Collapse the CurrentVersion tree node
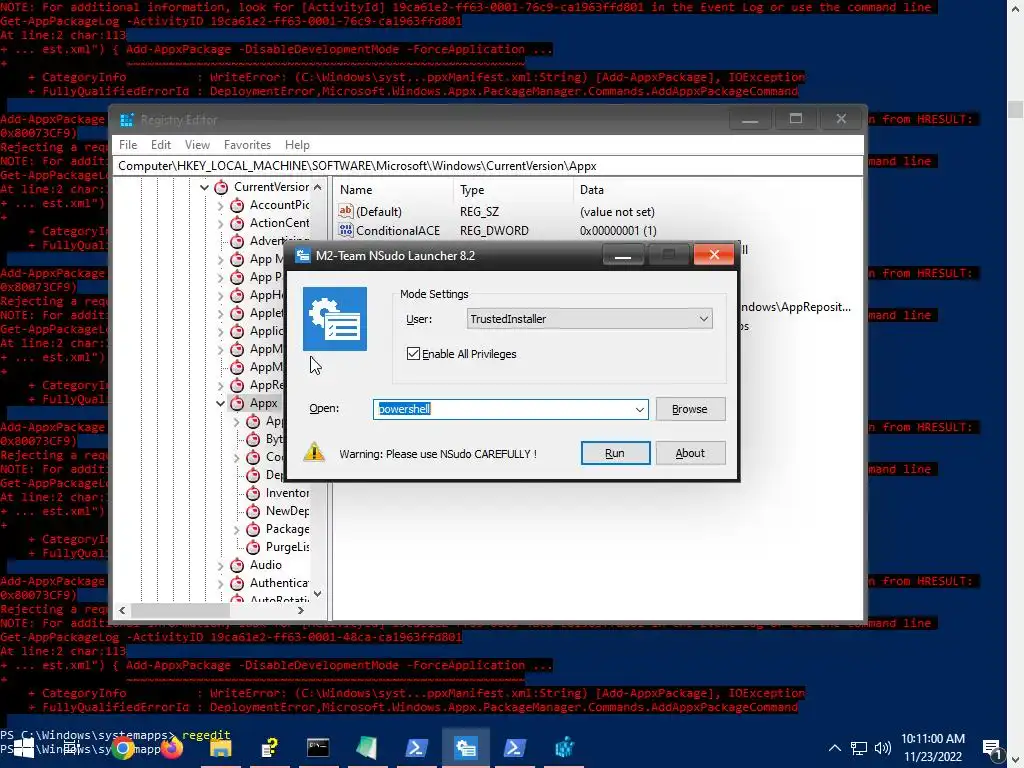 point(204,187)
